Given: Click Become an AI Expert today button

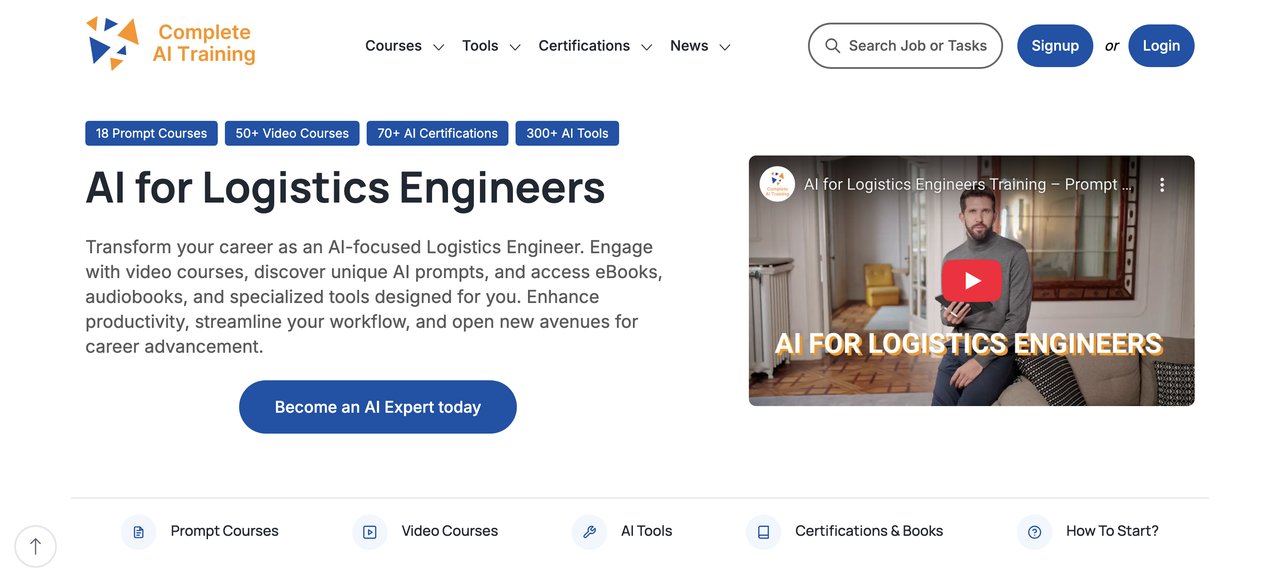Looking at the screenshot, I should (x=378, y=407).
